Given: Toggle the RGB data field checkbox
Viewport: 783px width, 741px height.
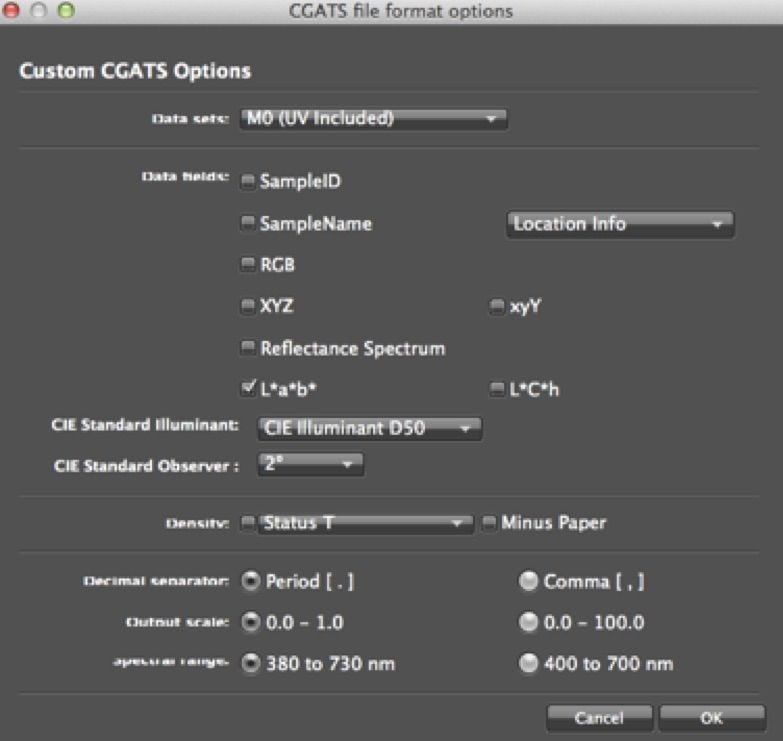Looking at the screenshot, I should [247, 266].
